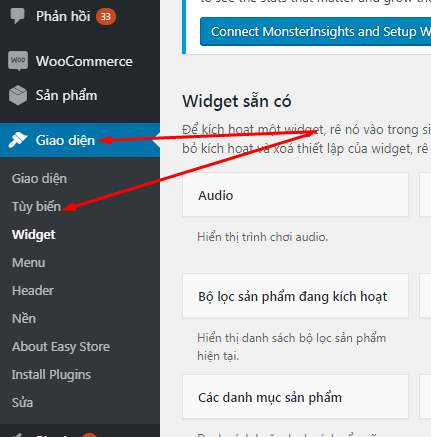
Task: Open About Easy Store page
Action: click(x=61, y=347)
